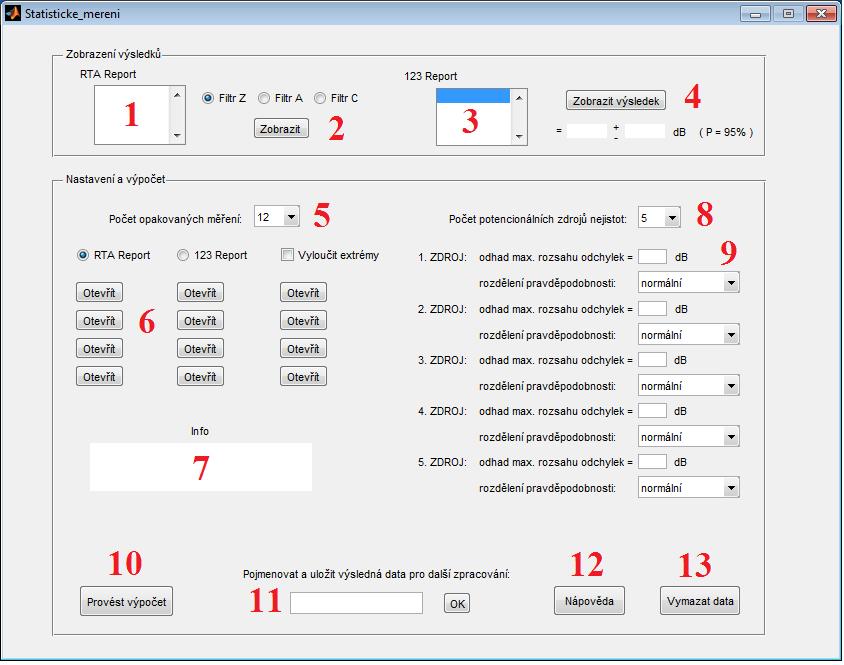
Task: Click the Zobrazit button
Action: coord(281,129)
